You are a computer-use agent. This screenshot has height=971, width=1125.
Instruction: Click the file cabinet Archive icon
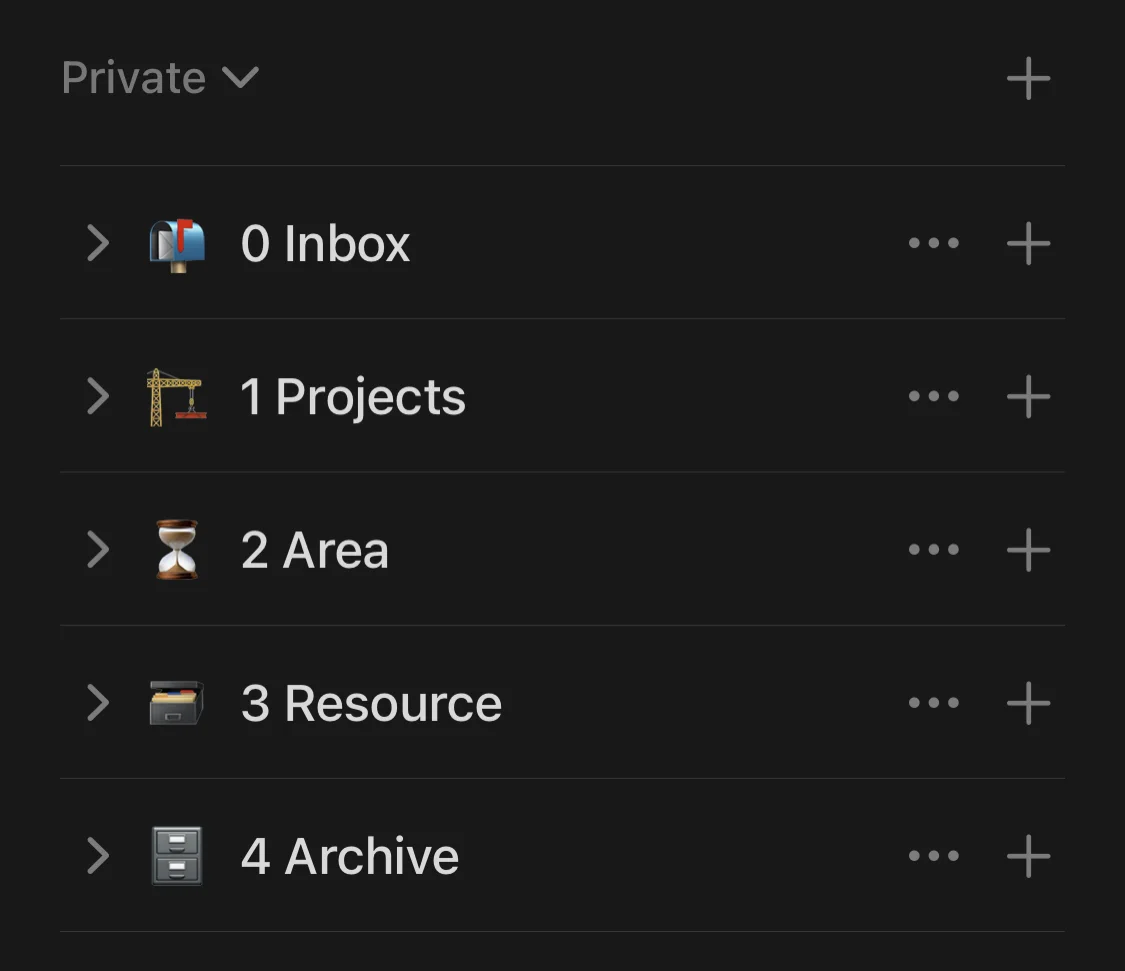click(x=176, y=855)
